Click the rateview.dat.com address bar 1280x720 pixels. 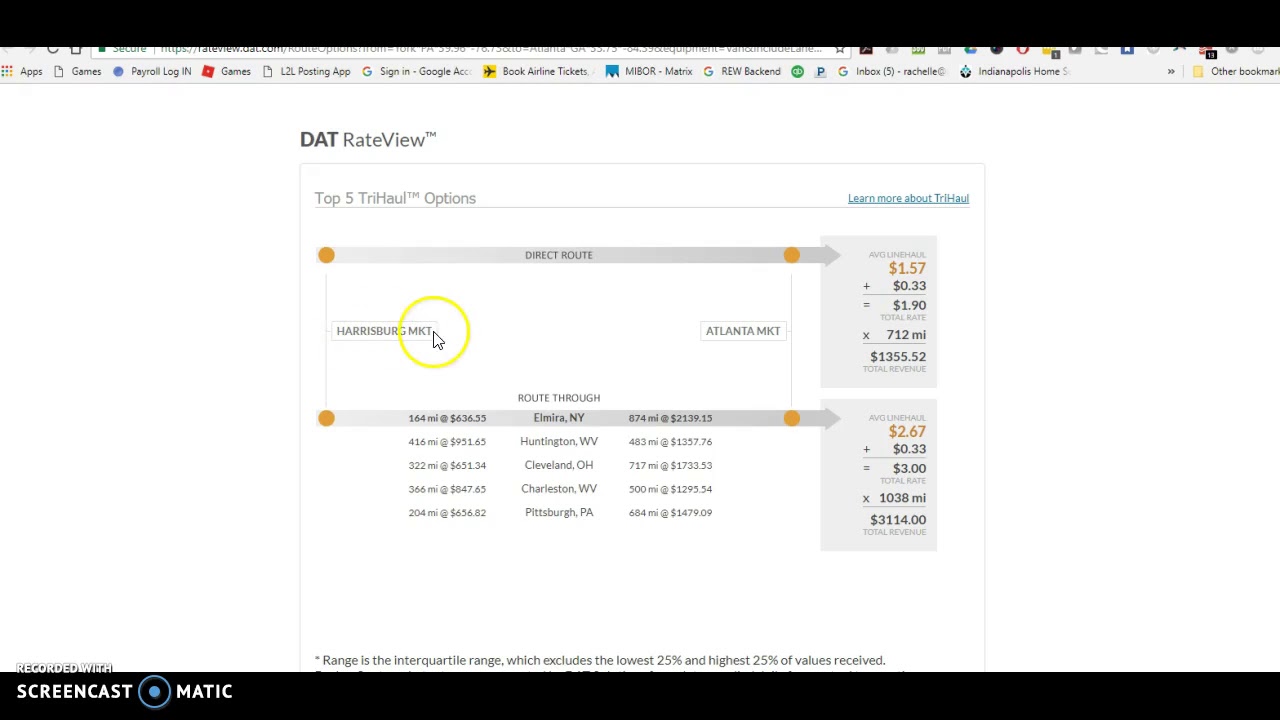click(x=490, y=48)
